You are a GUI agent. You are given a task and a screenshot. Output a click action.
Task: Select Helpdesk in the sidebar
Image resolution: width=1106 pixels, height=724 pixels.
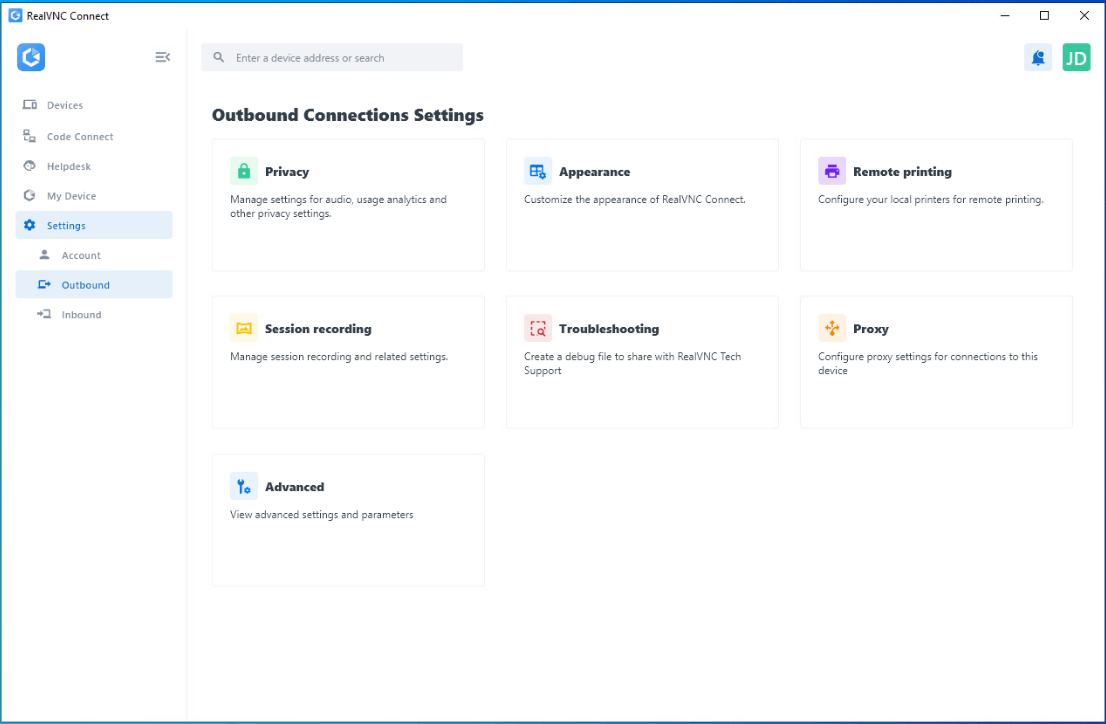pos(69,166)
